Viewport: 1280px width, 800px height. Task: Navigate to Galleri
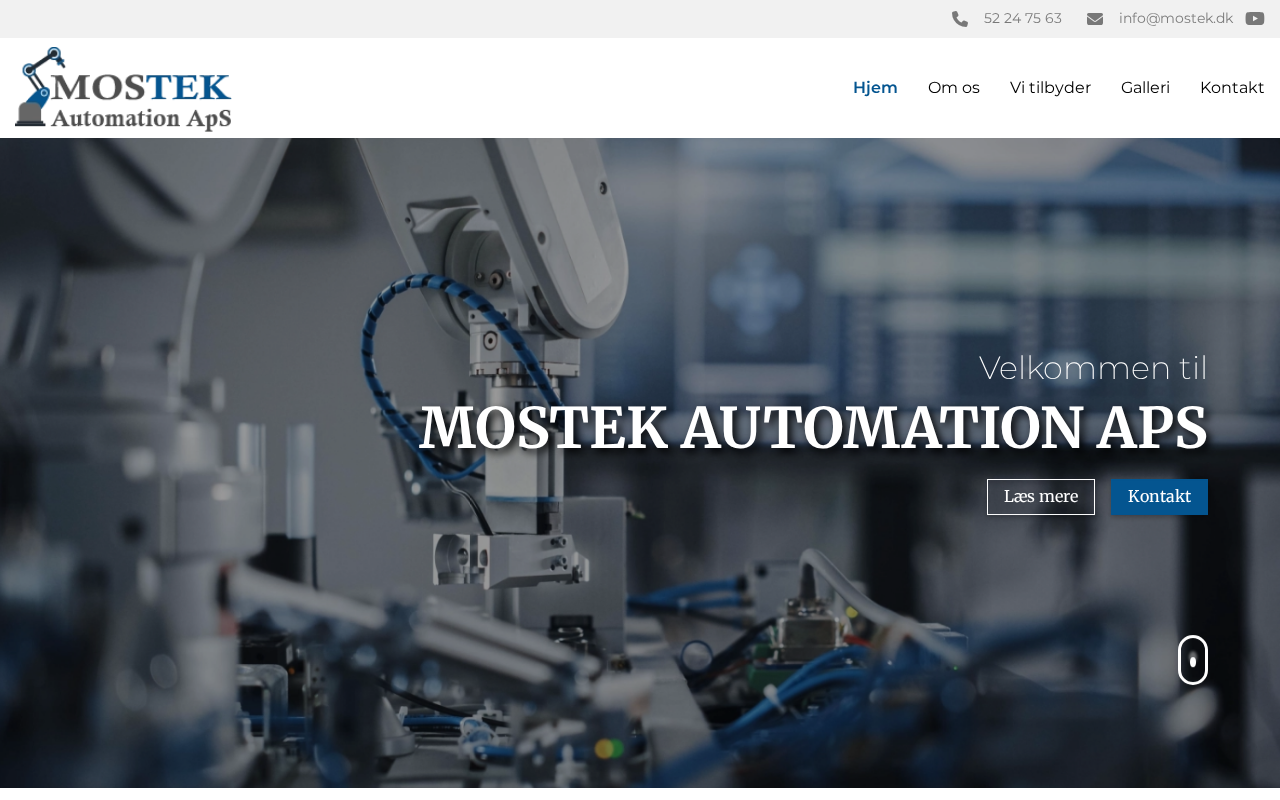pyautogui.click(x=1145, y=88)
